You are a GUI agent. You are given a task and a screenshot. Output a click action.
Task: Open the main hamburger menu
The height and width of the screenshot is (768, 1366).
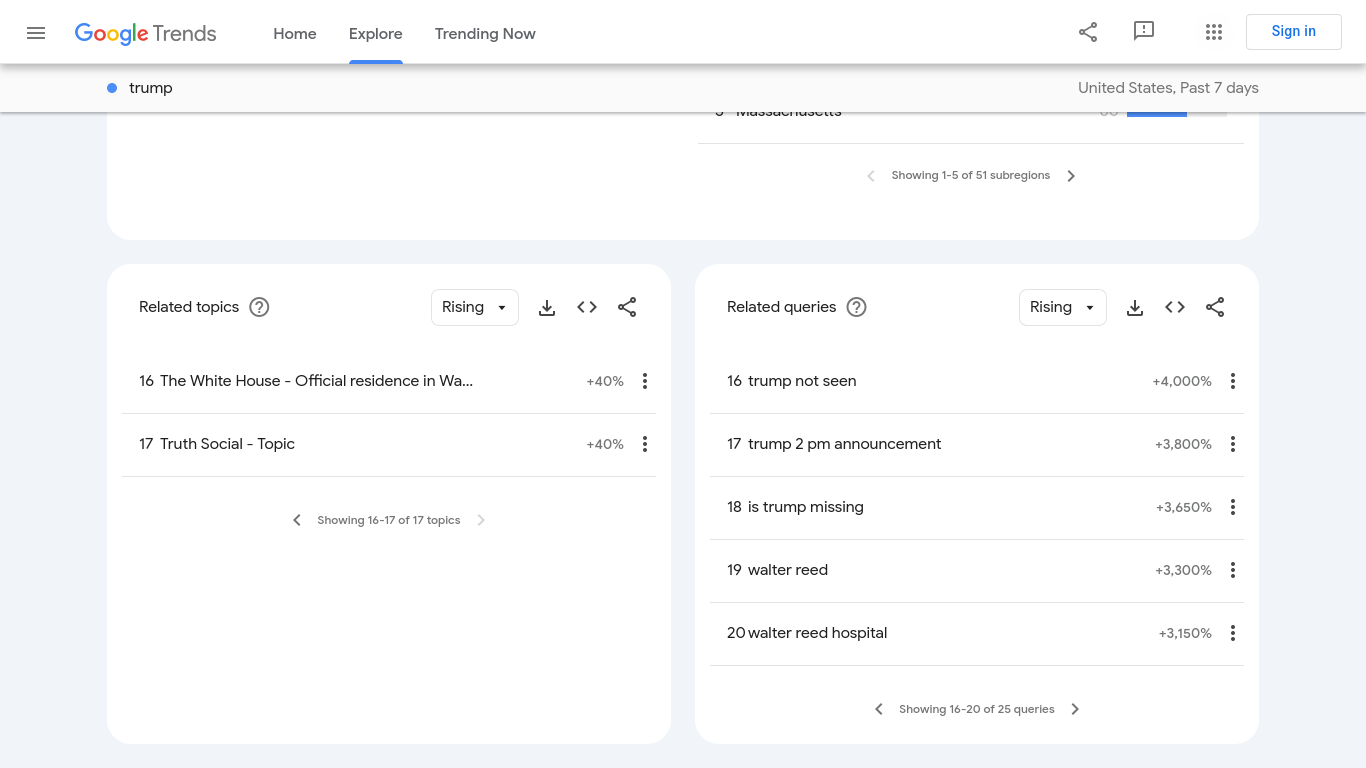(36, 33)
